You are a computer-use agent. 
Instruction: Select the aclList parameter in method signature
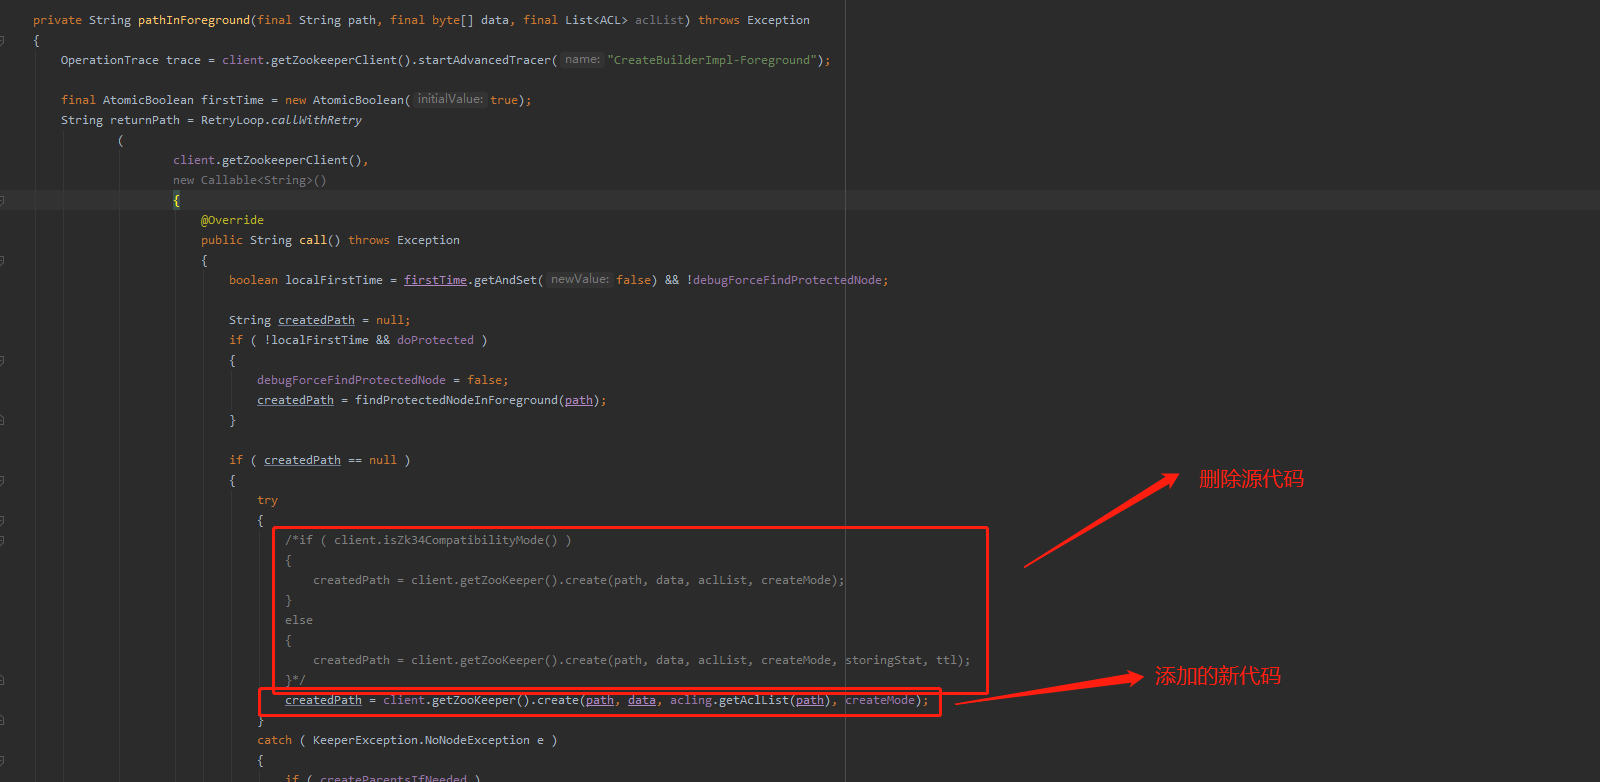pos(659,20)
